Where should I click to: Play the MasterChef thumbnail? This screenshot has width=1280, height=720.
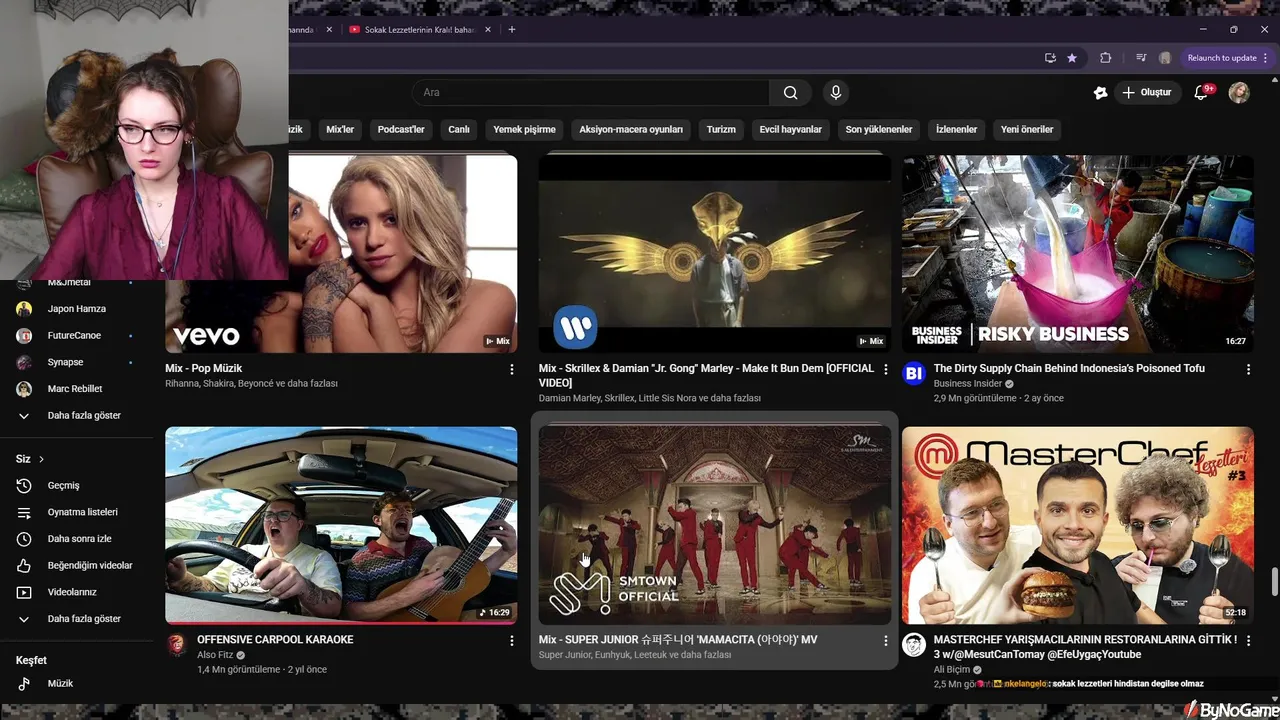tap(1078, 525)
